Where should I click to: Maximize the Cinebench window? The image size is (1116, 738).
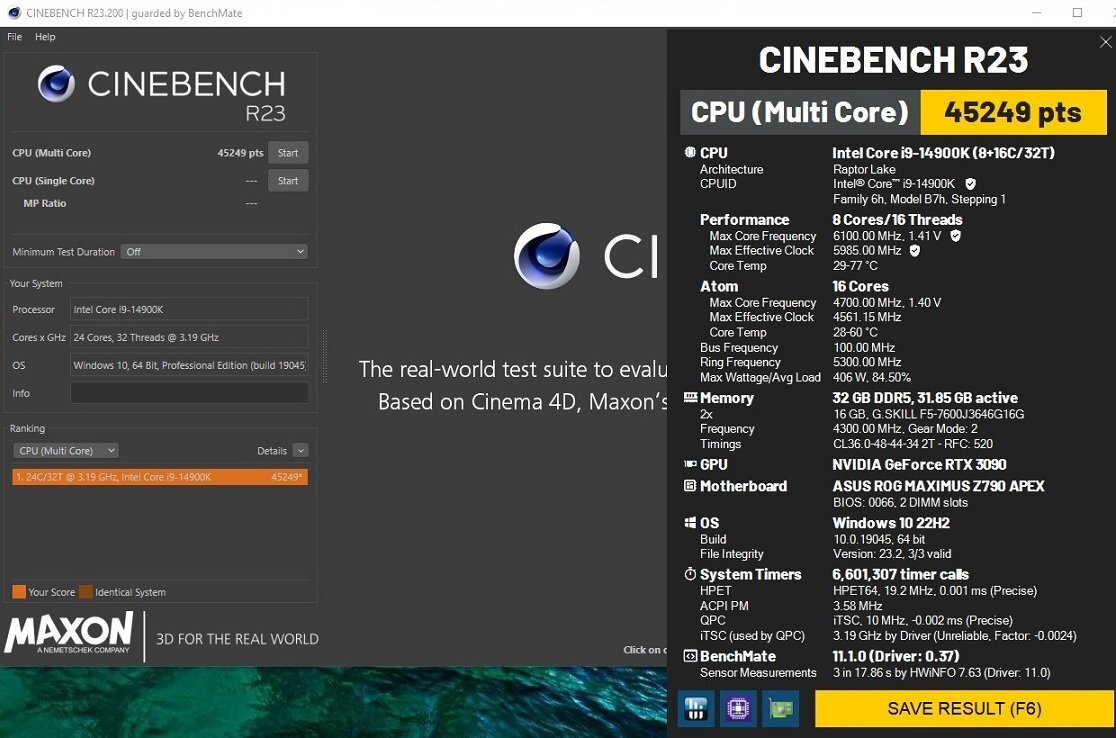(1077, 13)
